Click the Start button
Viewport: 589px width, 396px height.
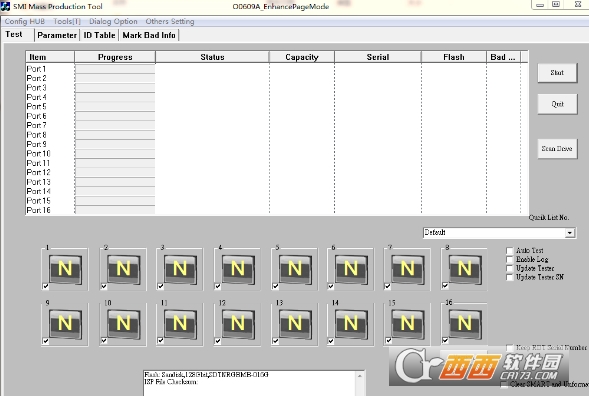(x=557, y=73)
